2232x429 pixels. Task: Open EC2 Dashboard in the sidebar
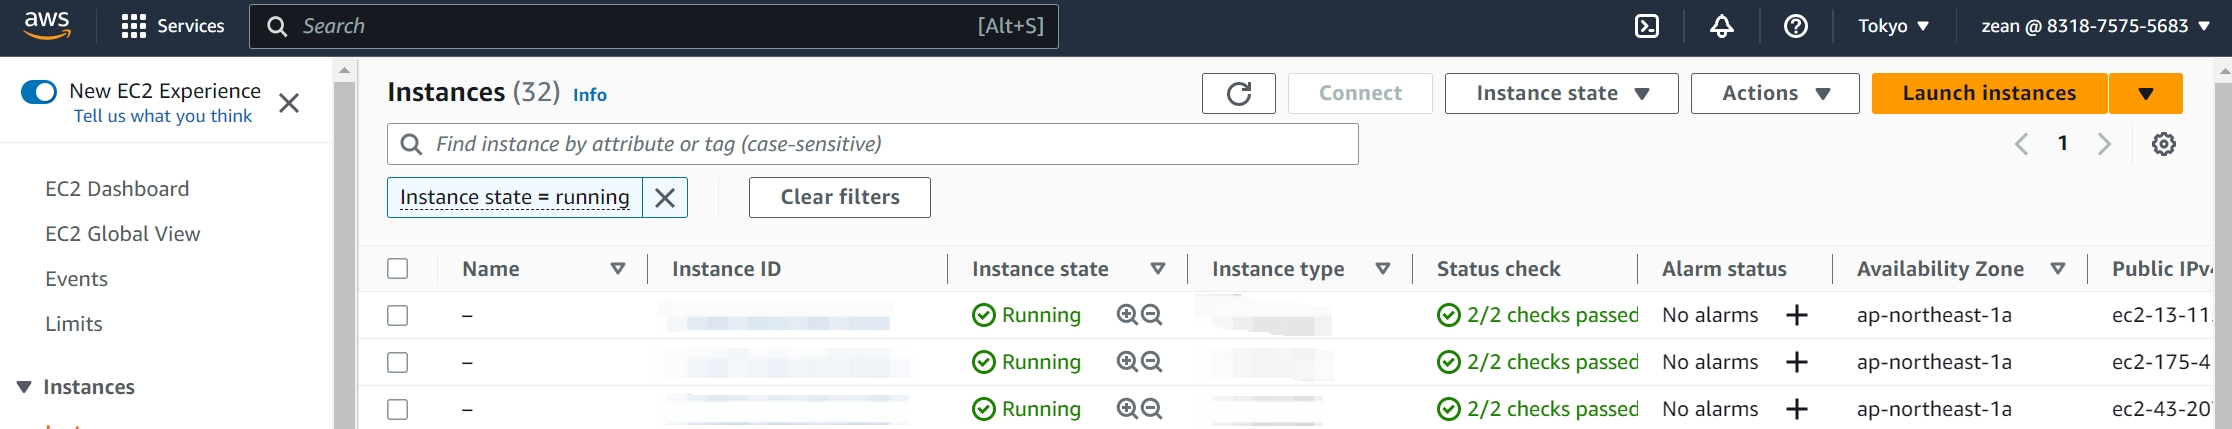(x=117, y=189)
